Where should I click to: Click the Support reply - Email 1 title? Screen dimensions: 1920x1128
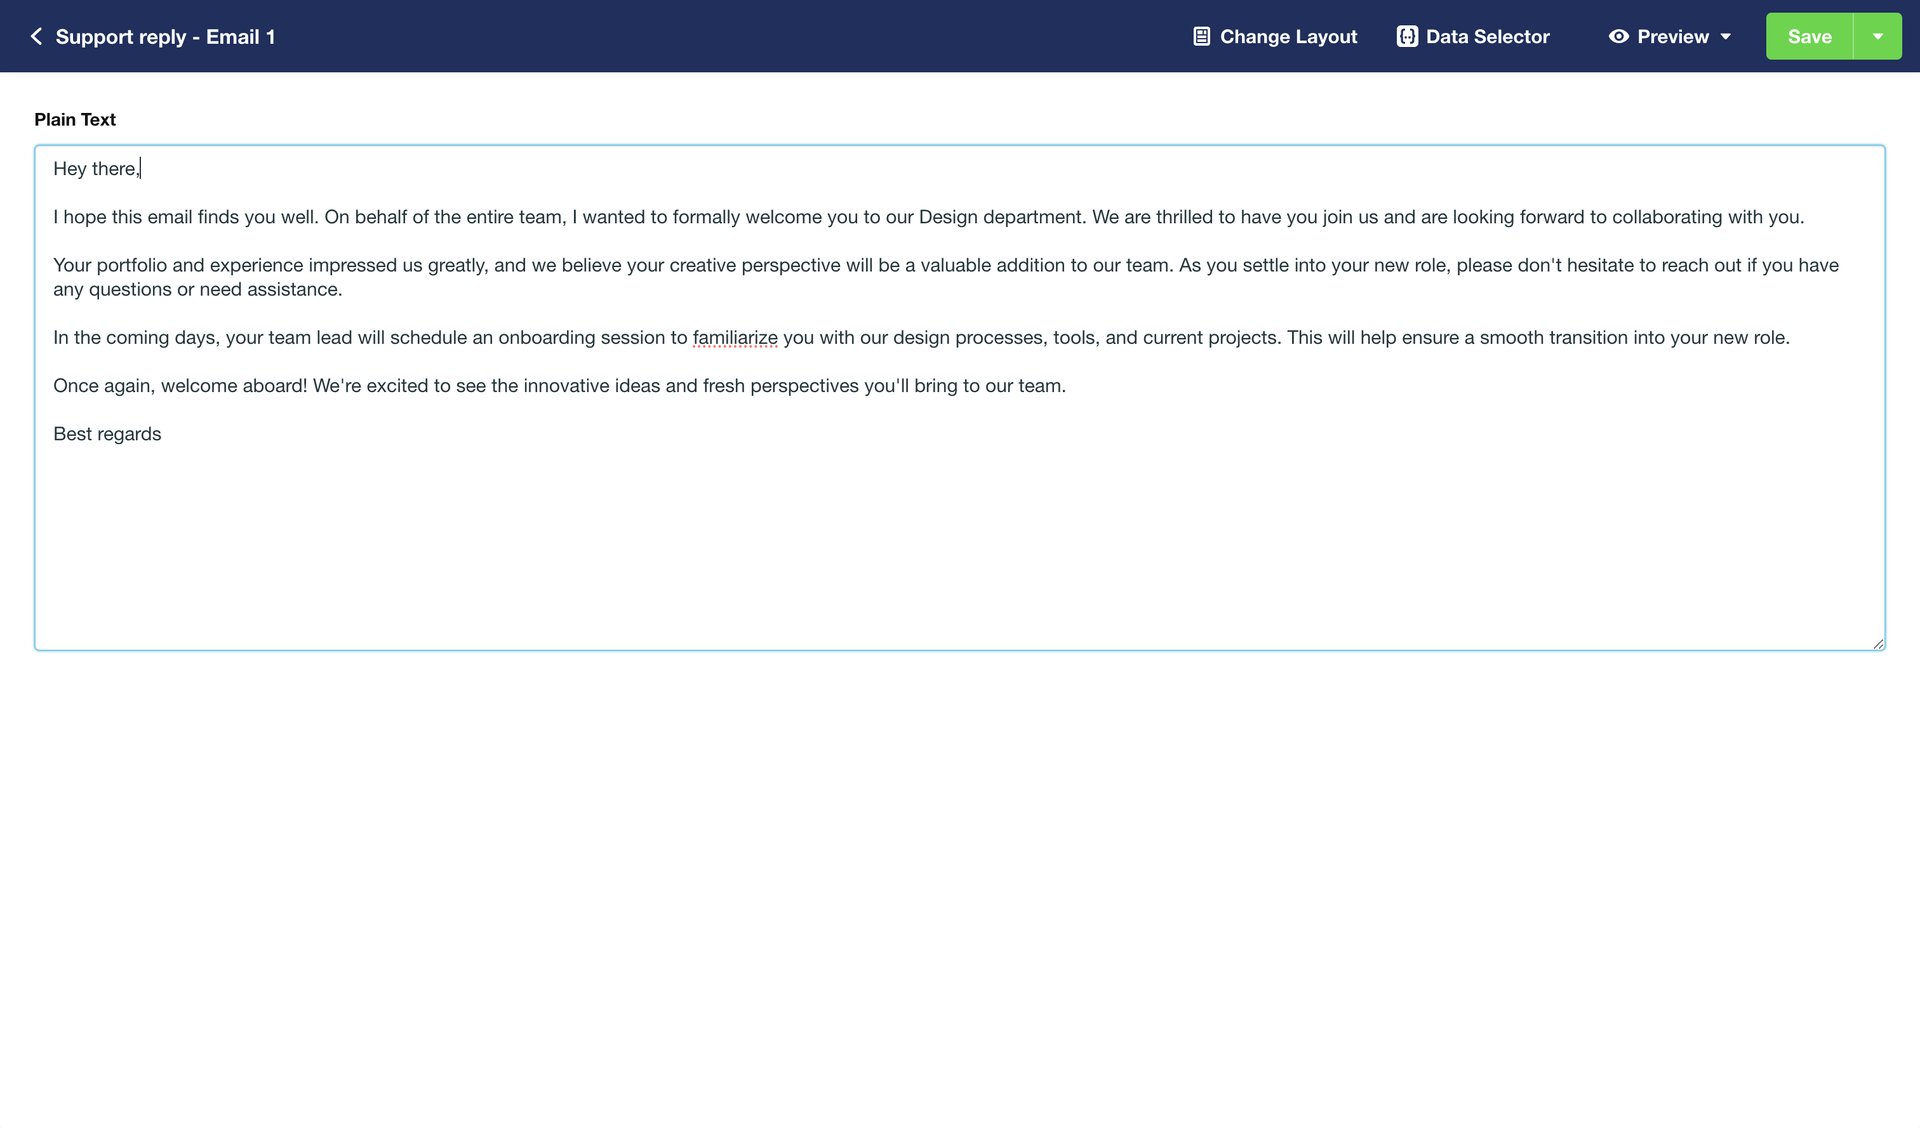tap(165, 37)
